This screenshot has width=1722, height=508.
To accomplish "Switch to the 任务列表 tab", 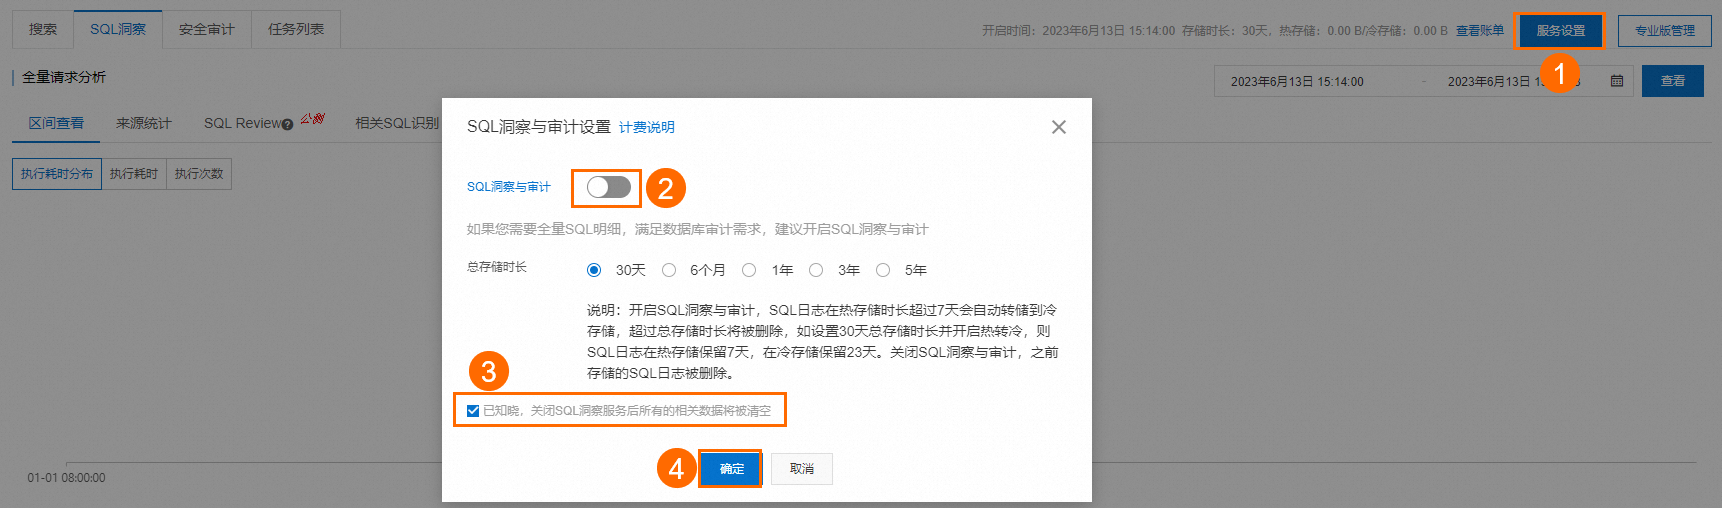I will (x=296, y=29).
